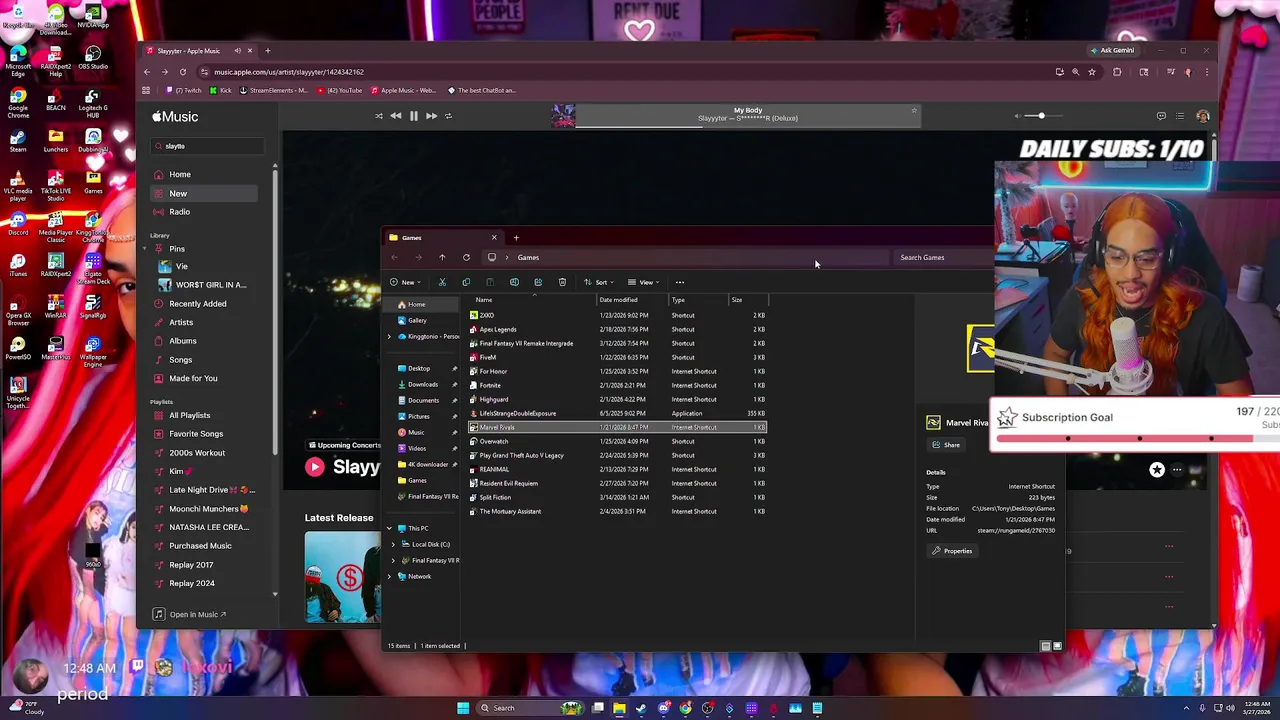
Task: Click Open in Music link in sidebar
Action: pos(191,614)
